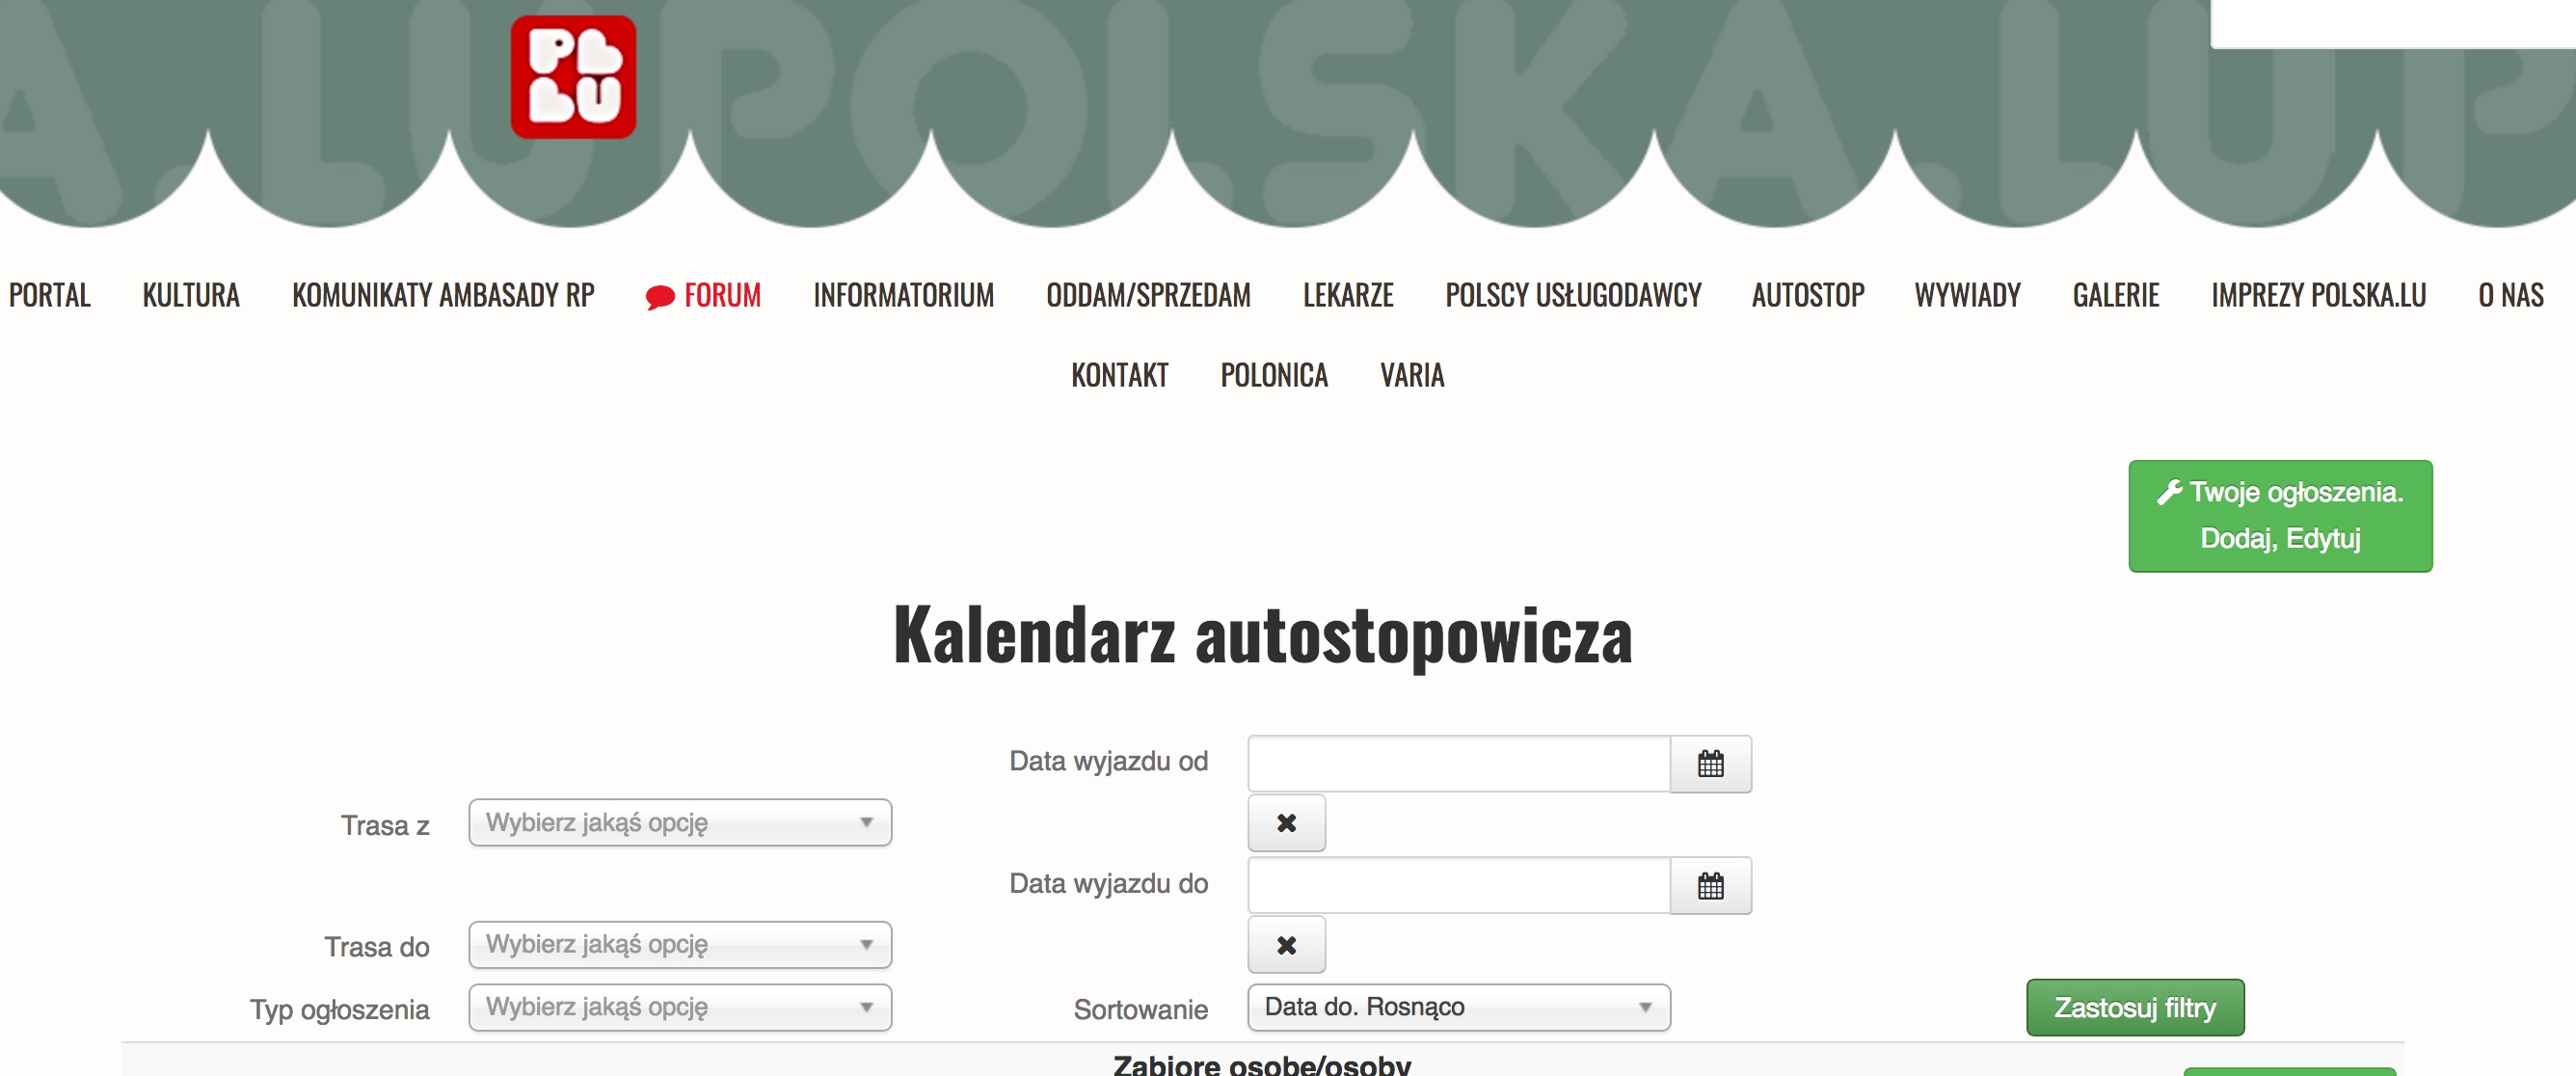Open the FORUM menu item
This screenshot has height=1076, width=2576.
point(722,295)
